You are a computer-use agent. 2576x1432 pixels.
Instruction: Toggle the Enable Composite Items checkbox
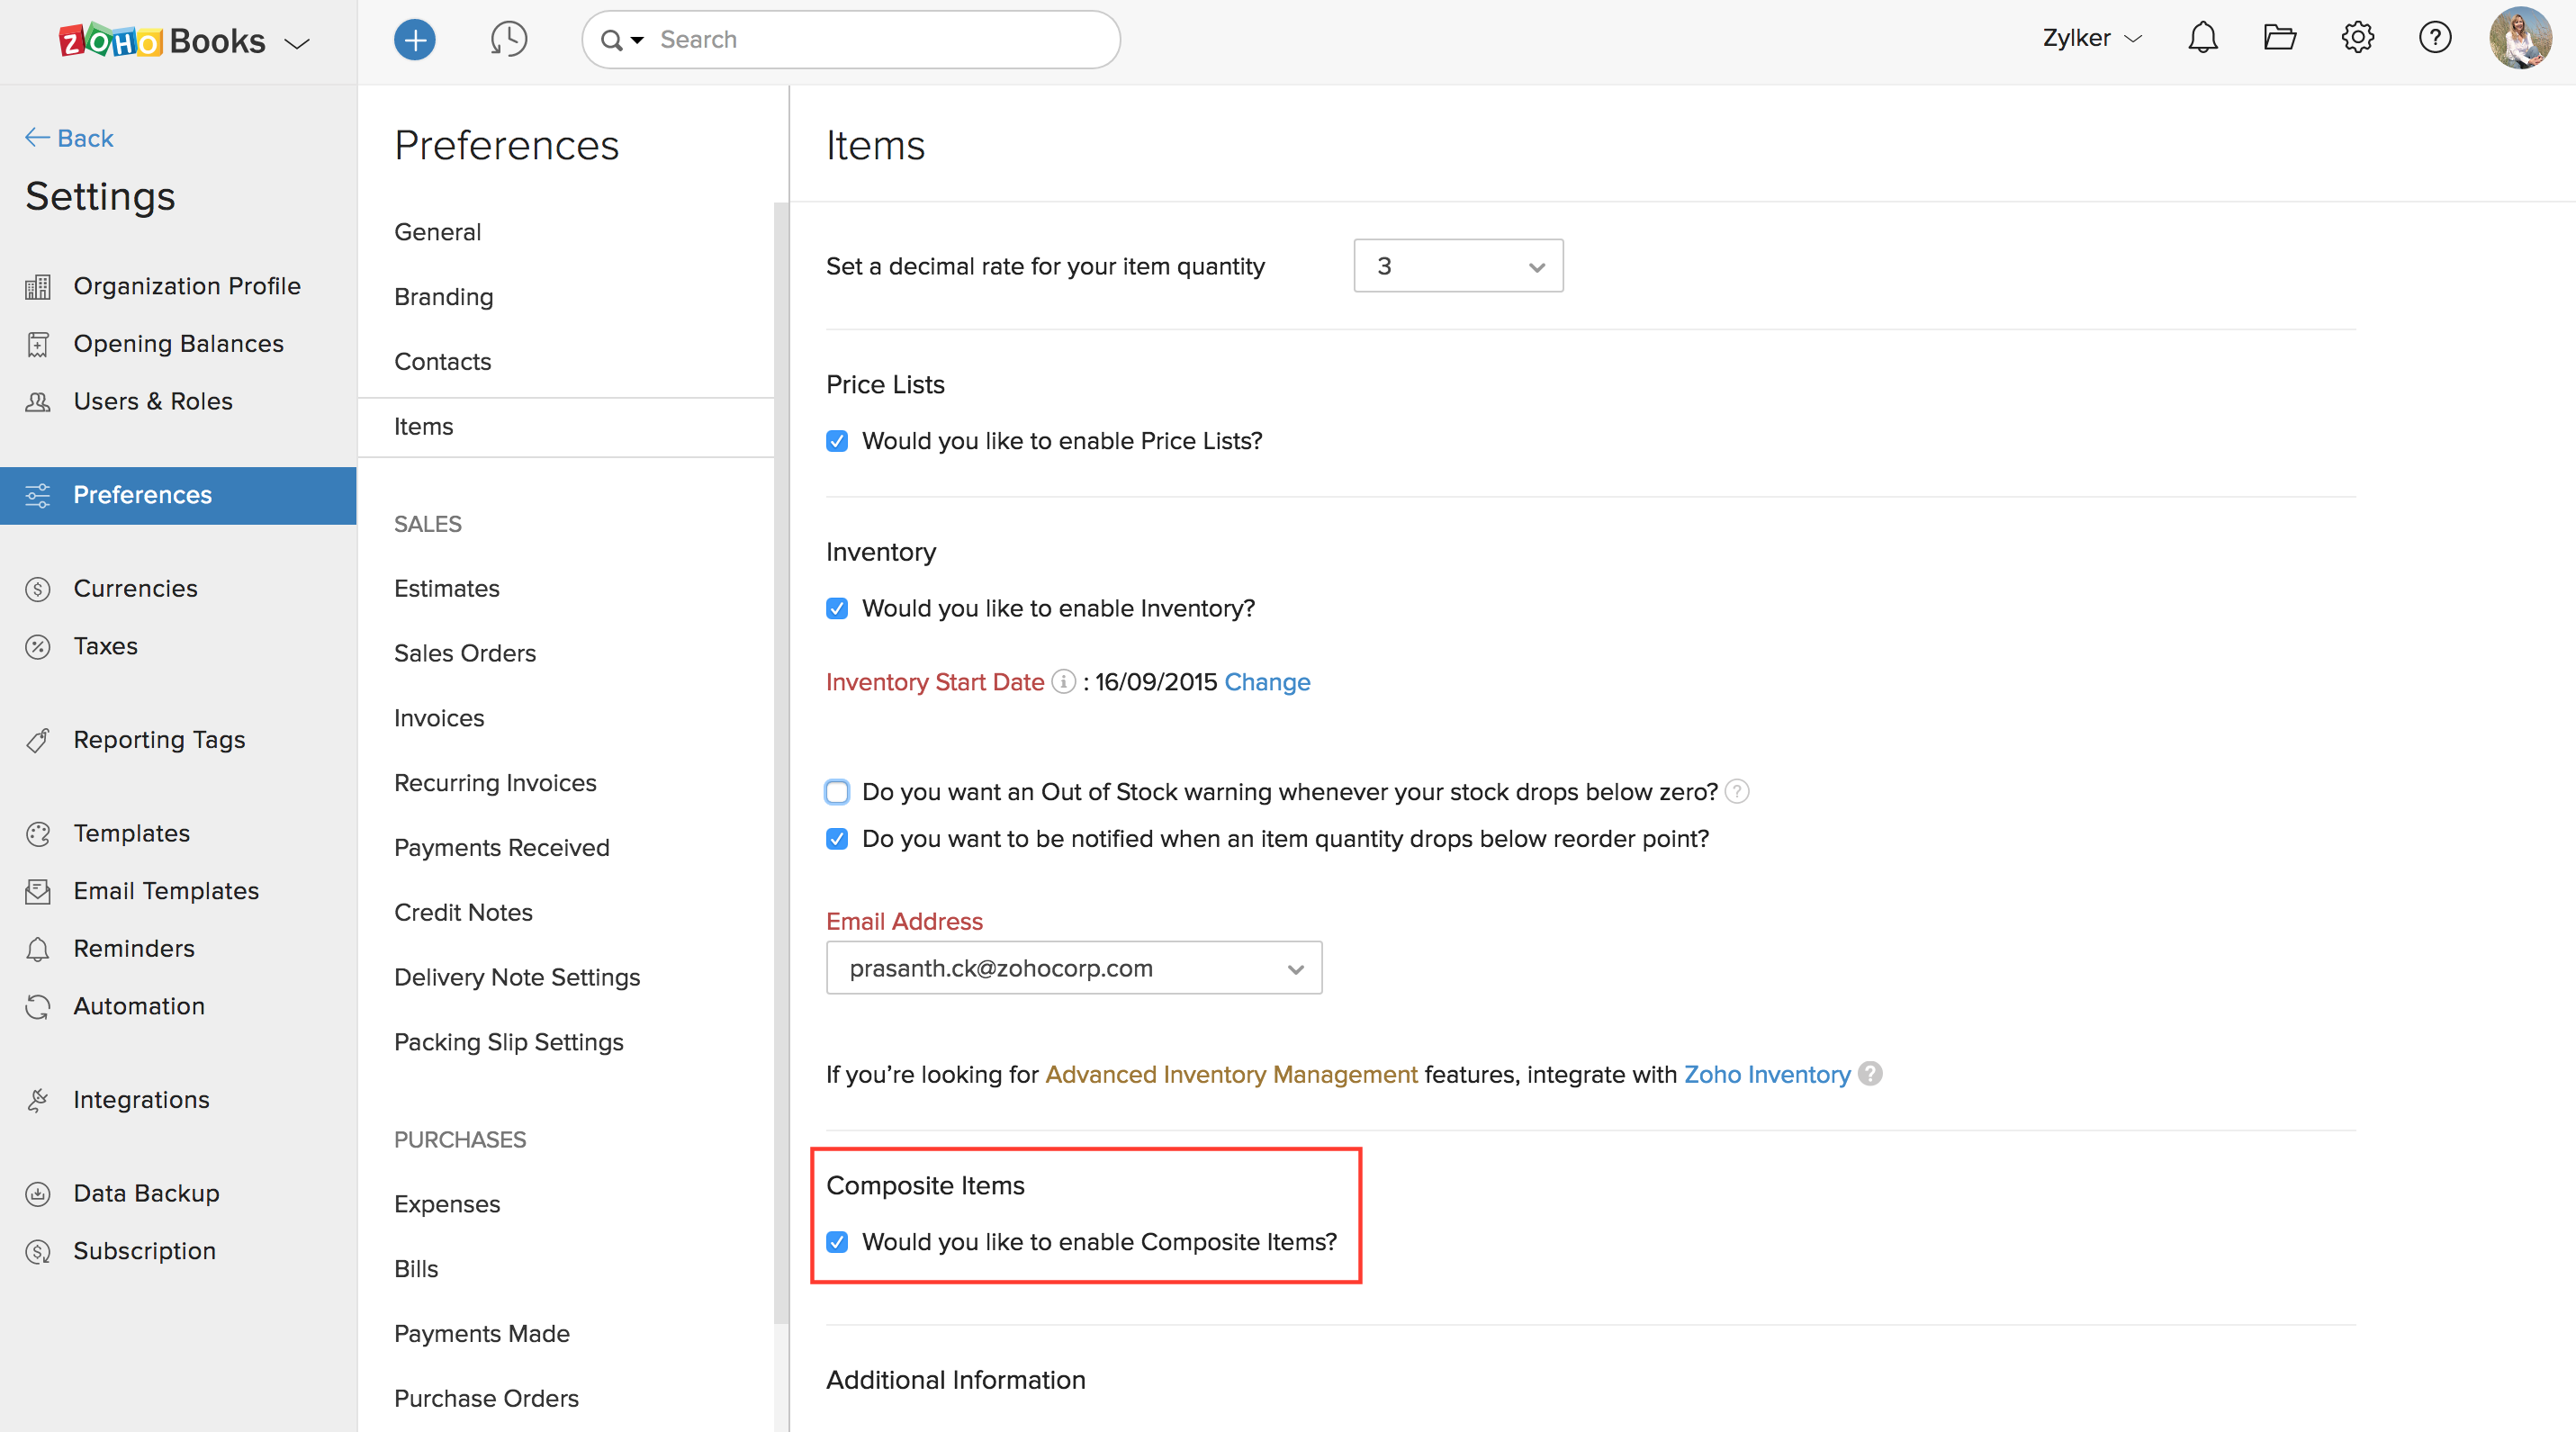click(837, 1241)
